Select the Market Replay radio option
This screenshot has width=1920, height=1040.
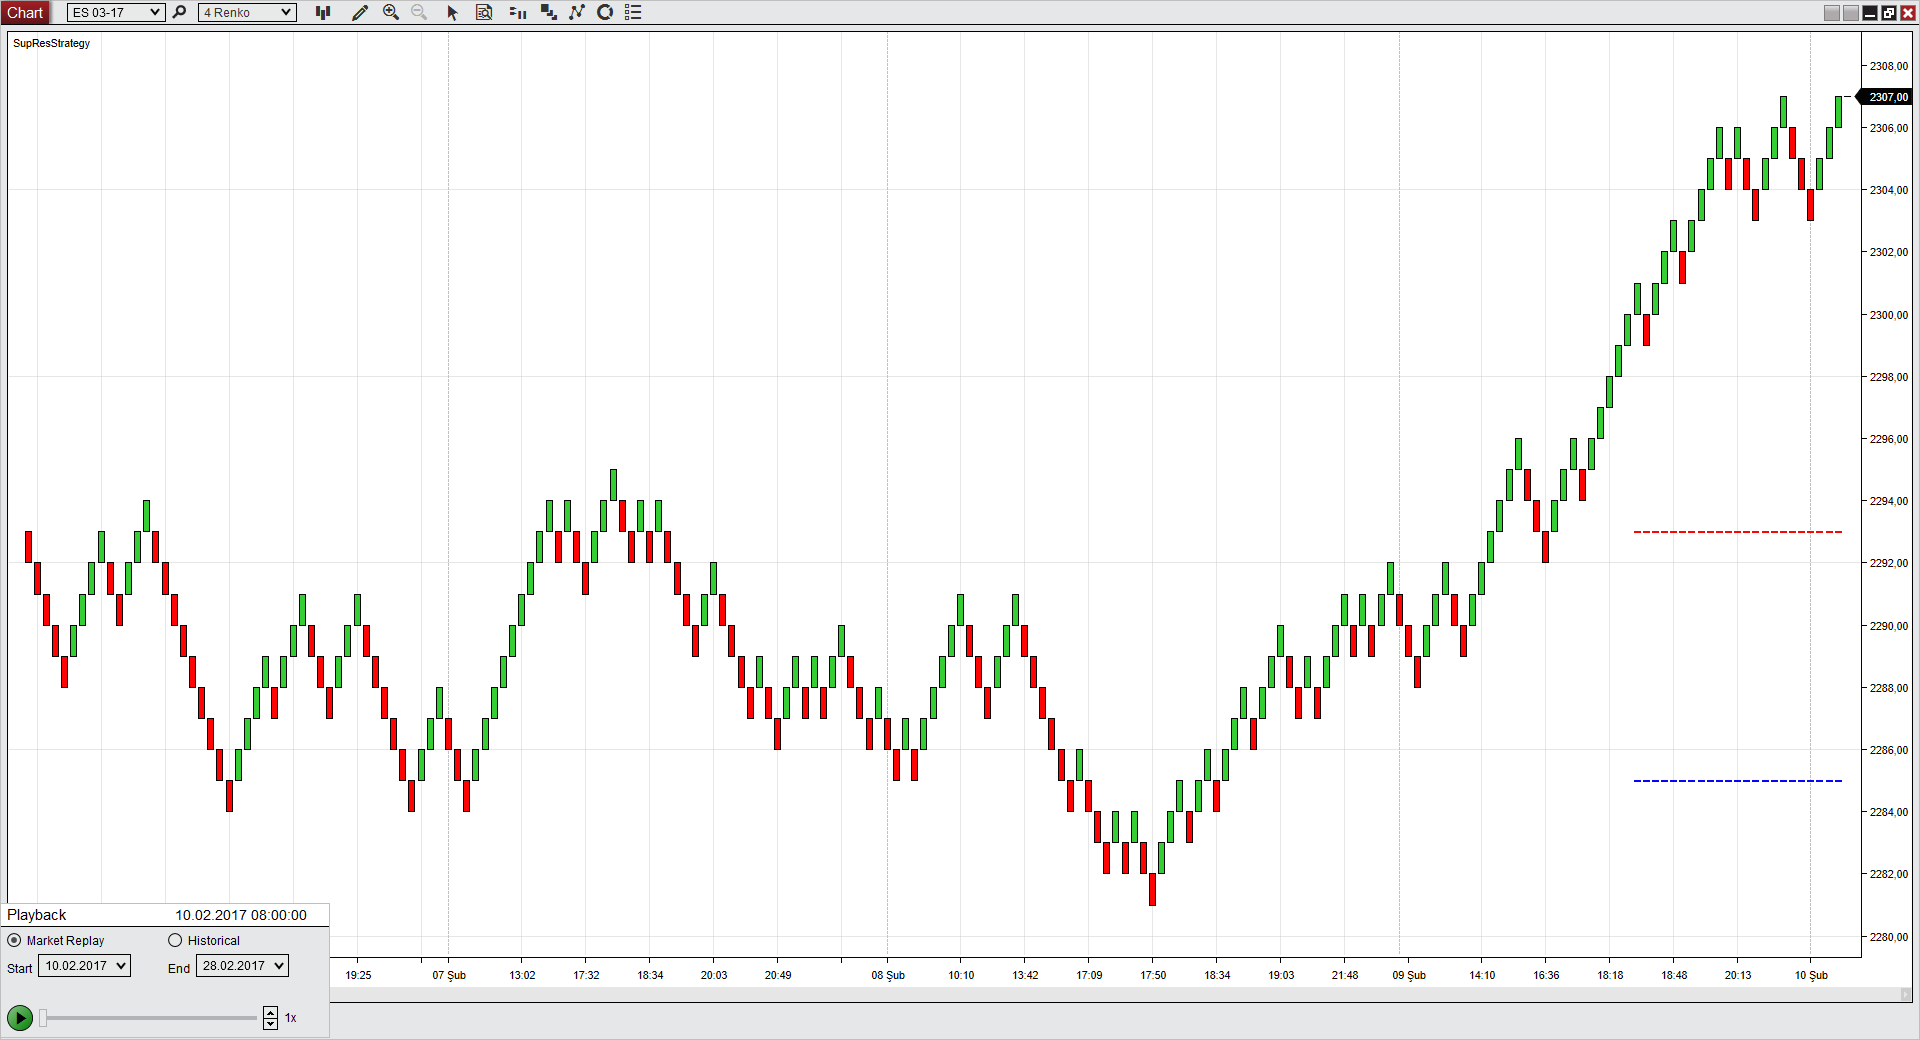[x=14, y=940]
